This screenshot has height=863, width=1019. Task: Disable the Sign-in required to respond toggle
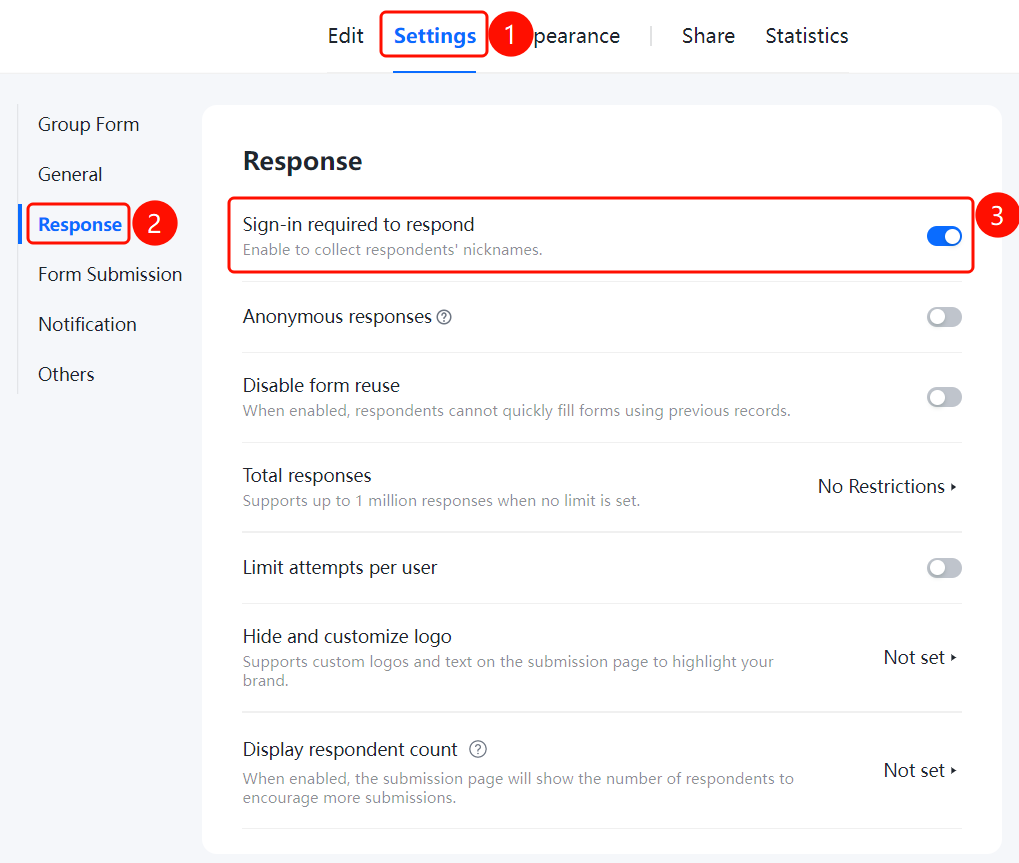click(944, 236)
